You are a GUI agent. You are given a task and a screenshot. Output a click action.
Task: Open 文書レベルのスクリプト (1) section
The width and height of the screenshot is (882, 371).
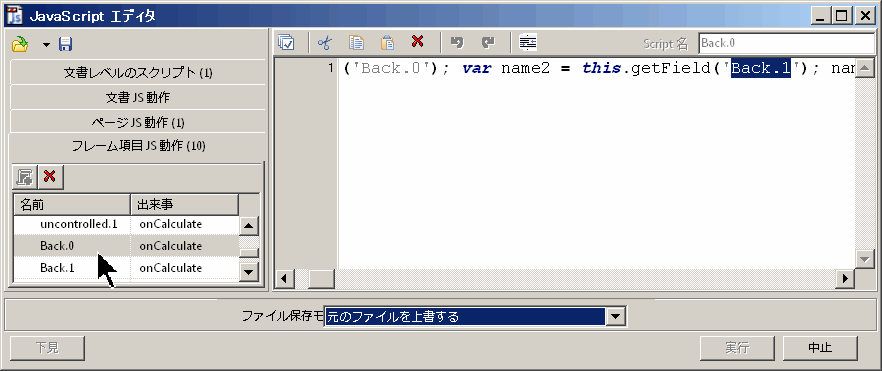tap(138, 73)
